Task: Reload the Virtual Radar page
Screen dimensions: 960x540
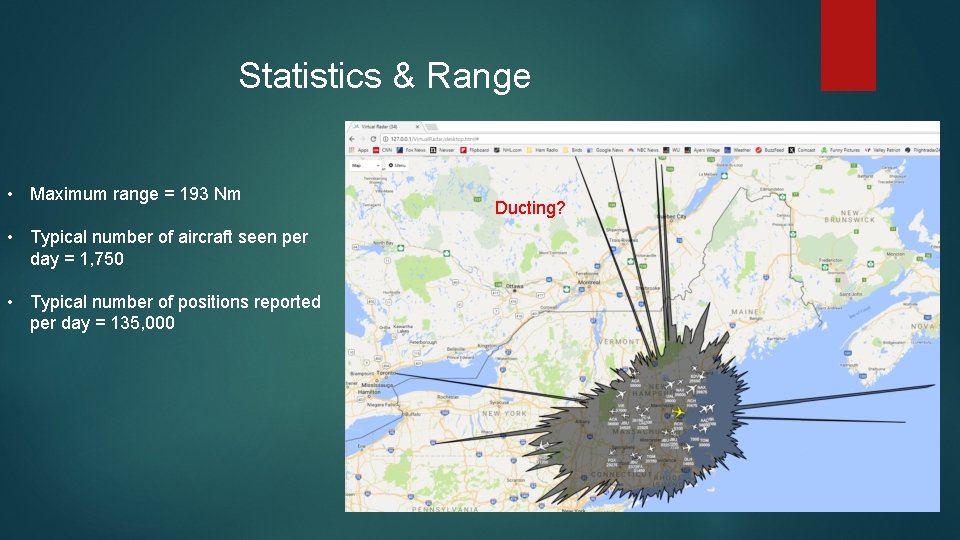Action: click(373, 139)
